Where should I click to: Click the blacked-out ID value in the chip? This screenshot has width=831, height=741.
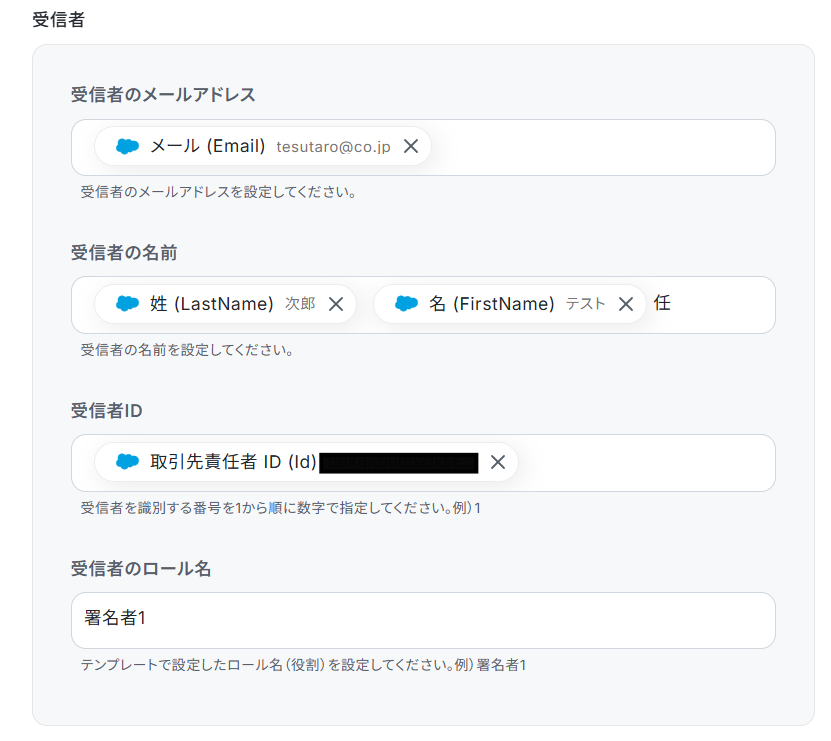(x=399, y=462)
